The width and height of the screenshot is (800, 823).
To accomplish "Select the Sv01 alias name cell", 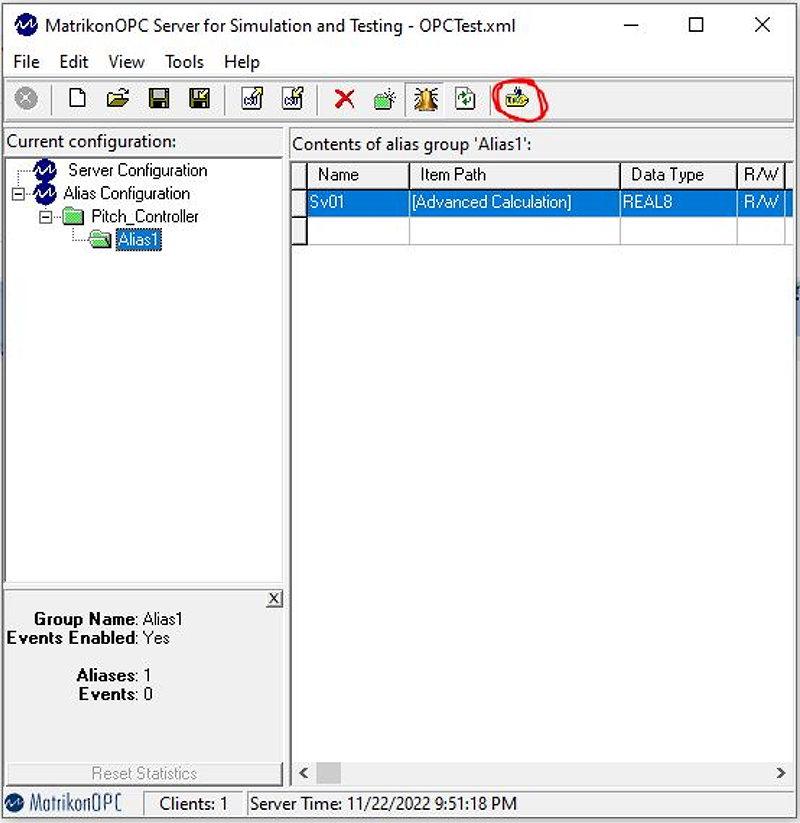I will pyautogui.click(x=358, y=203).
